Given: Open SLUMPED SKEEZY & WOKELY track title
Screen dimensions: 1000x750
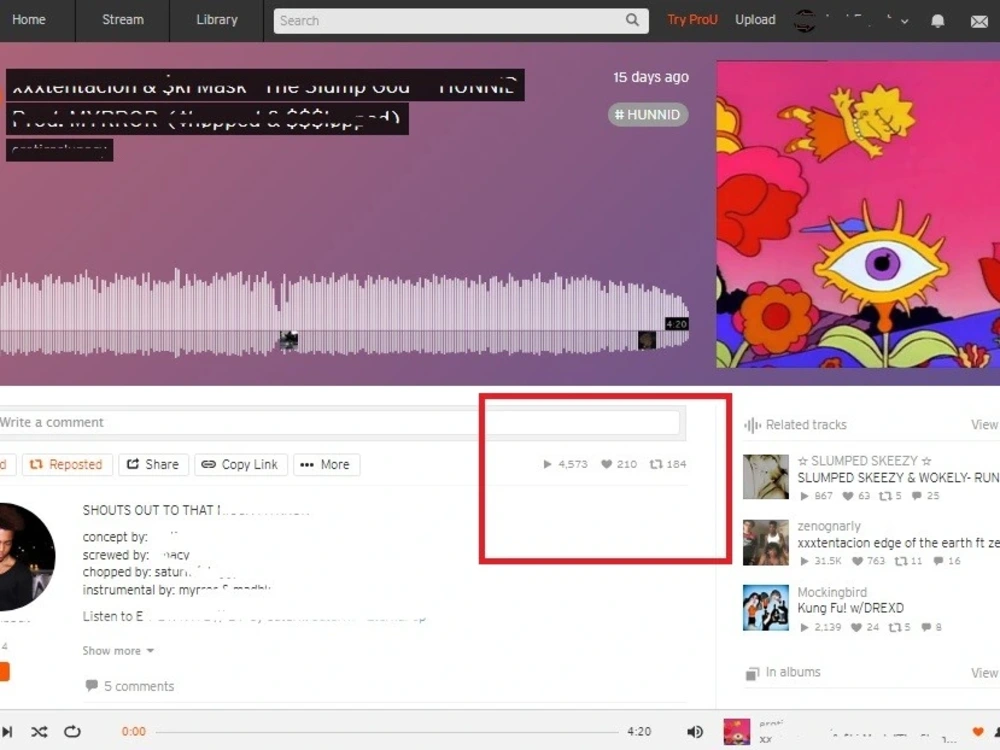Looking at the screenshot, I should click(899, 478).
